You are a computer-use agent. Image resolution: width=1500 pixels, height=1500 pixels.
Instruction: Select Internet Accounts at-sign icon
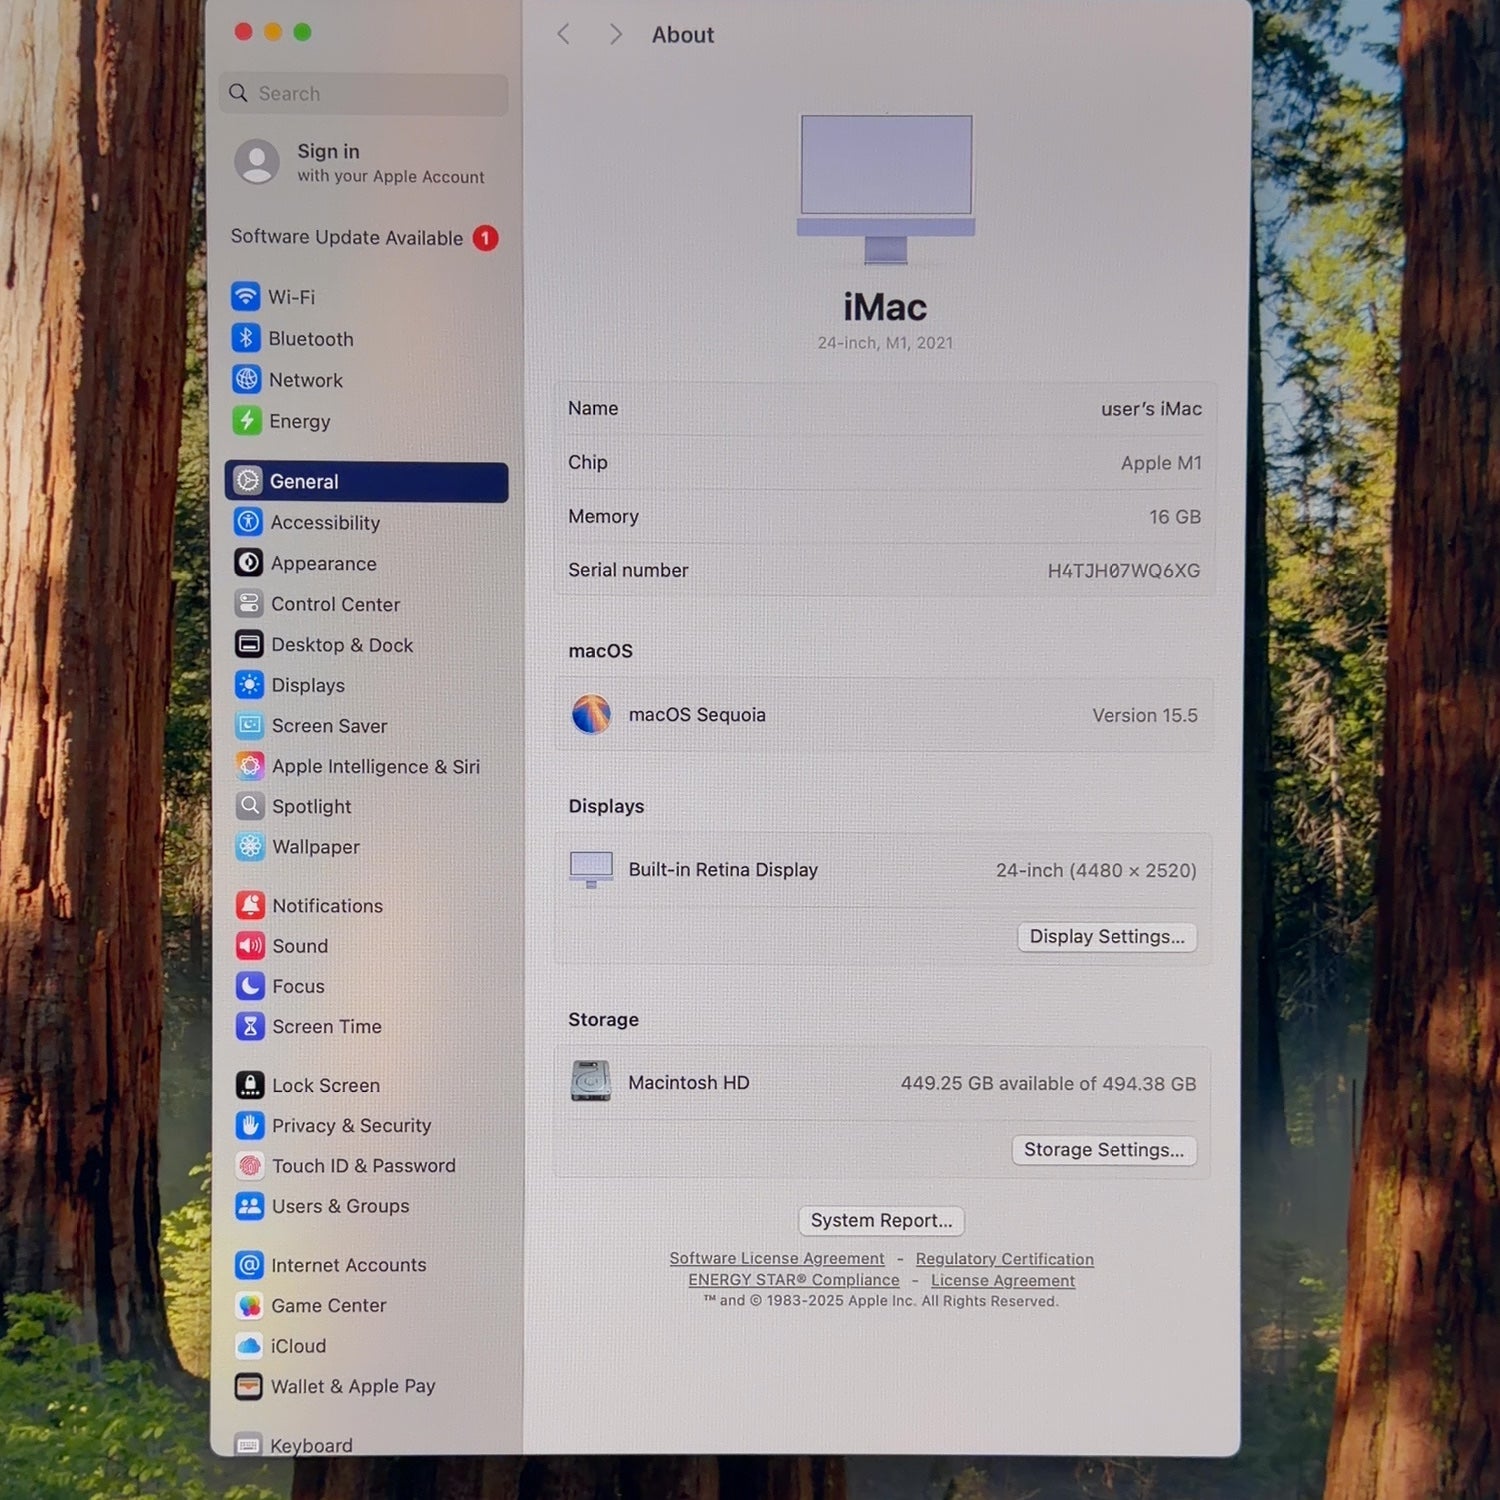[249, 1265]
